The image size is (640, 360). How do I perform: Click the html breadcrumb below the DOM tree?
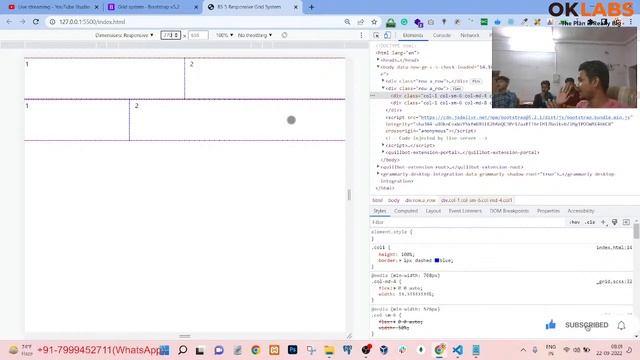coord(377,200)
